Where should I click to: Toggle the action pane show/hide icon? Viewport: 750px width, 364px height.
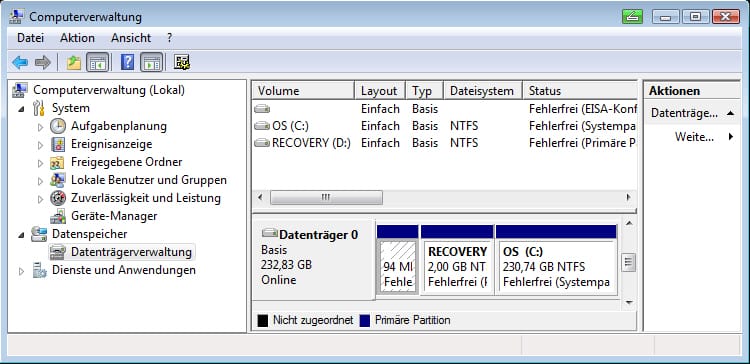coord(152,62)
